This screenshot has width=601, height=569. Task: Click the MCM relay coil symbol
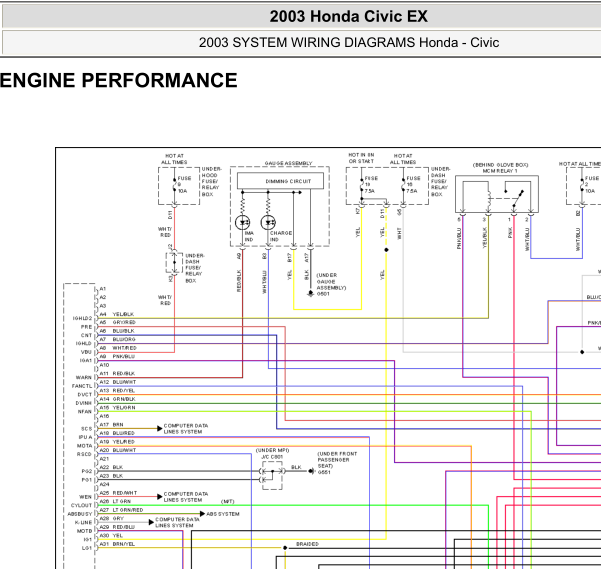(489, 198)
